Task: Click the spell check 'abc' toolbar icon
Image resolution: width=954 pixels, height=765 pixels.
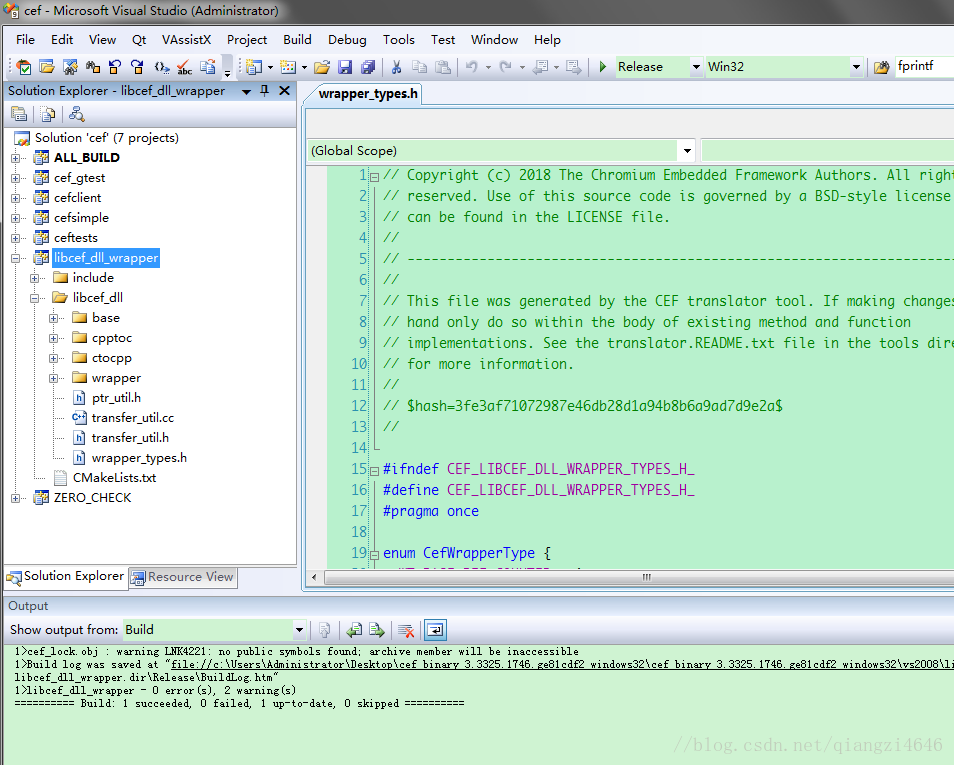Action: click(x=184, y=67)
